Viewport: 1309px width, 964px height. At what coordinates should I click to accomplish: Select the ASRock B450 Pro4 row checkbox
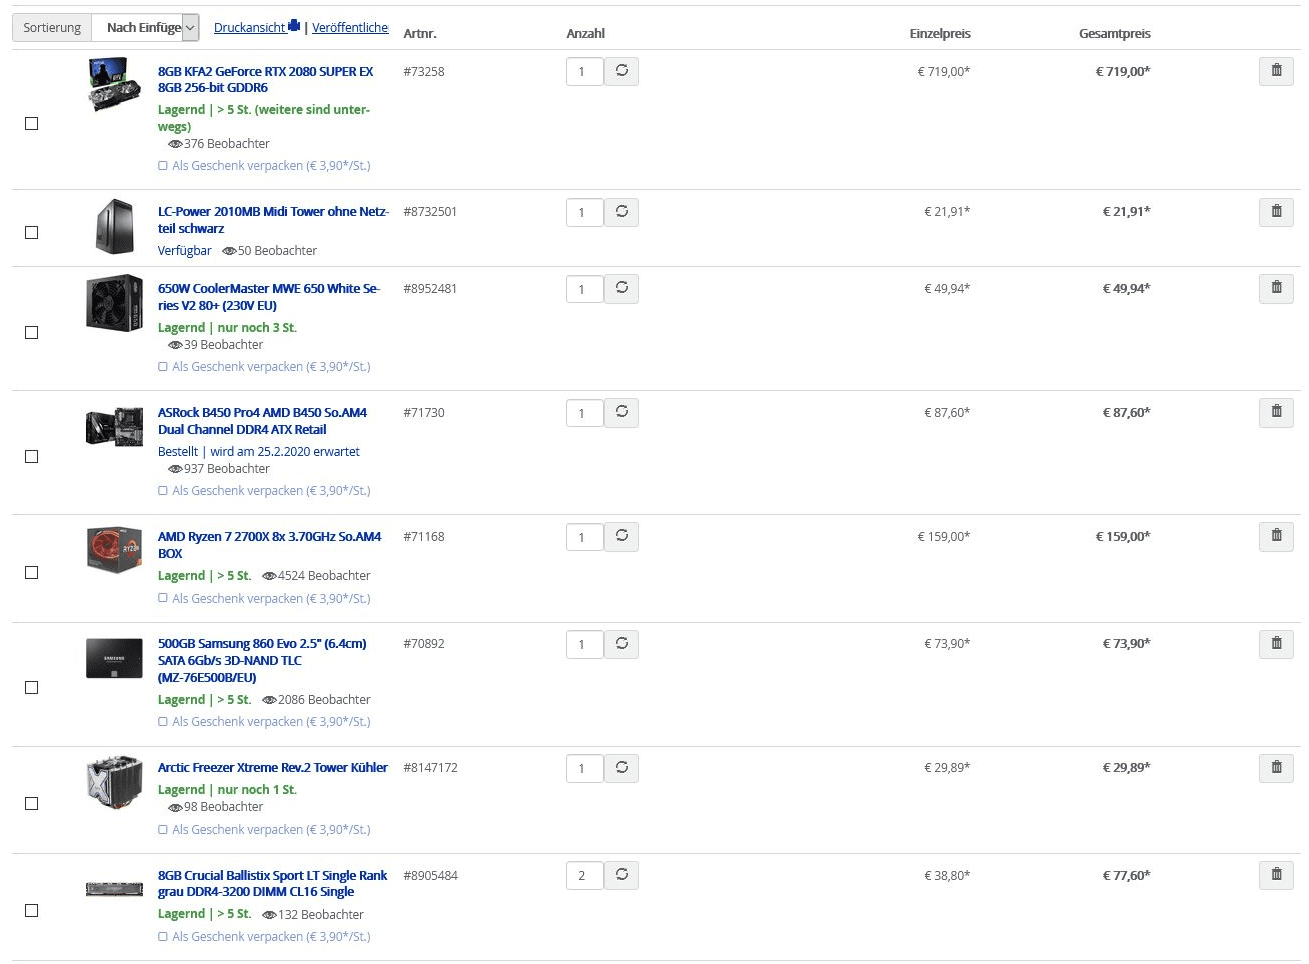click(x=31, y=457)
